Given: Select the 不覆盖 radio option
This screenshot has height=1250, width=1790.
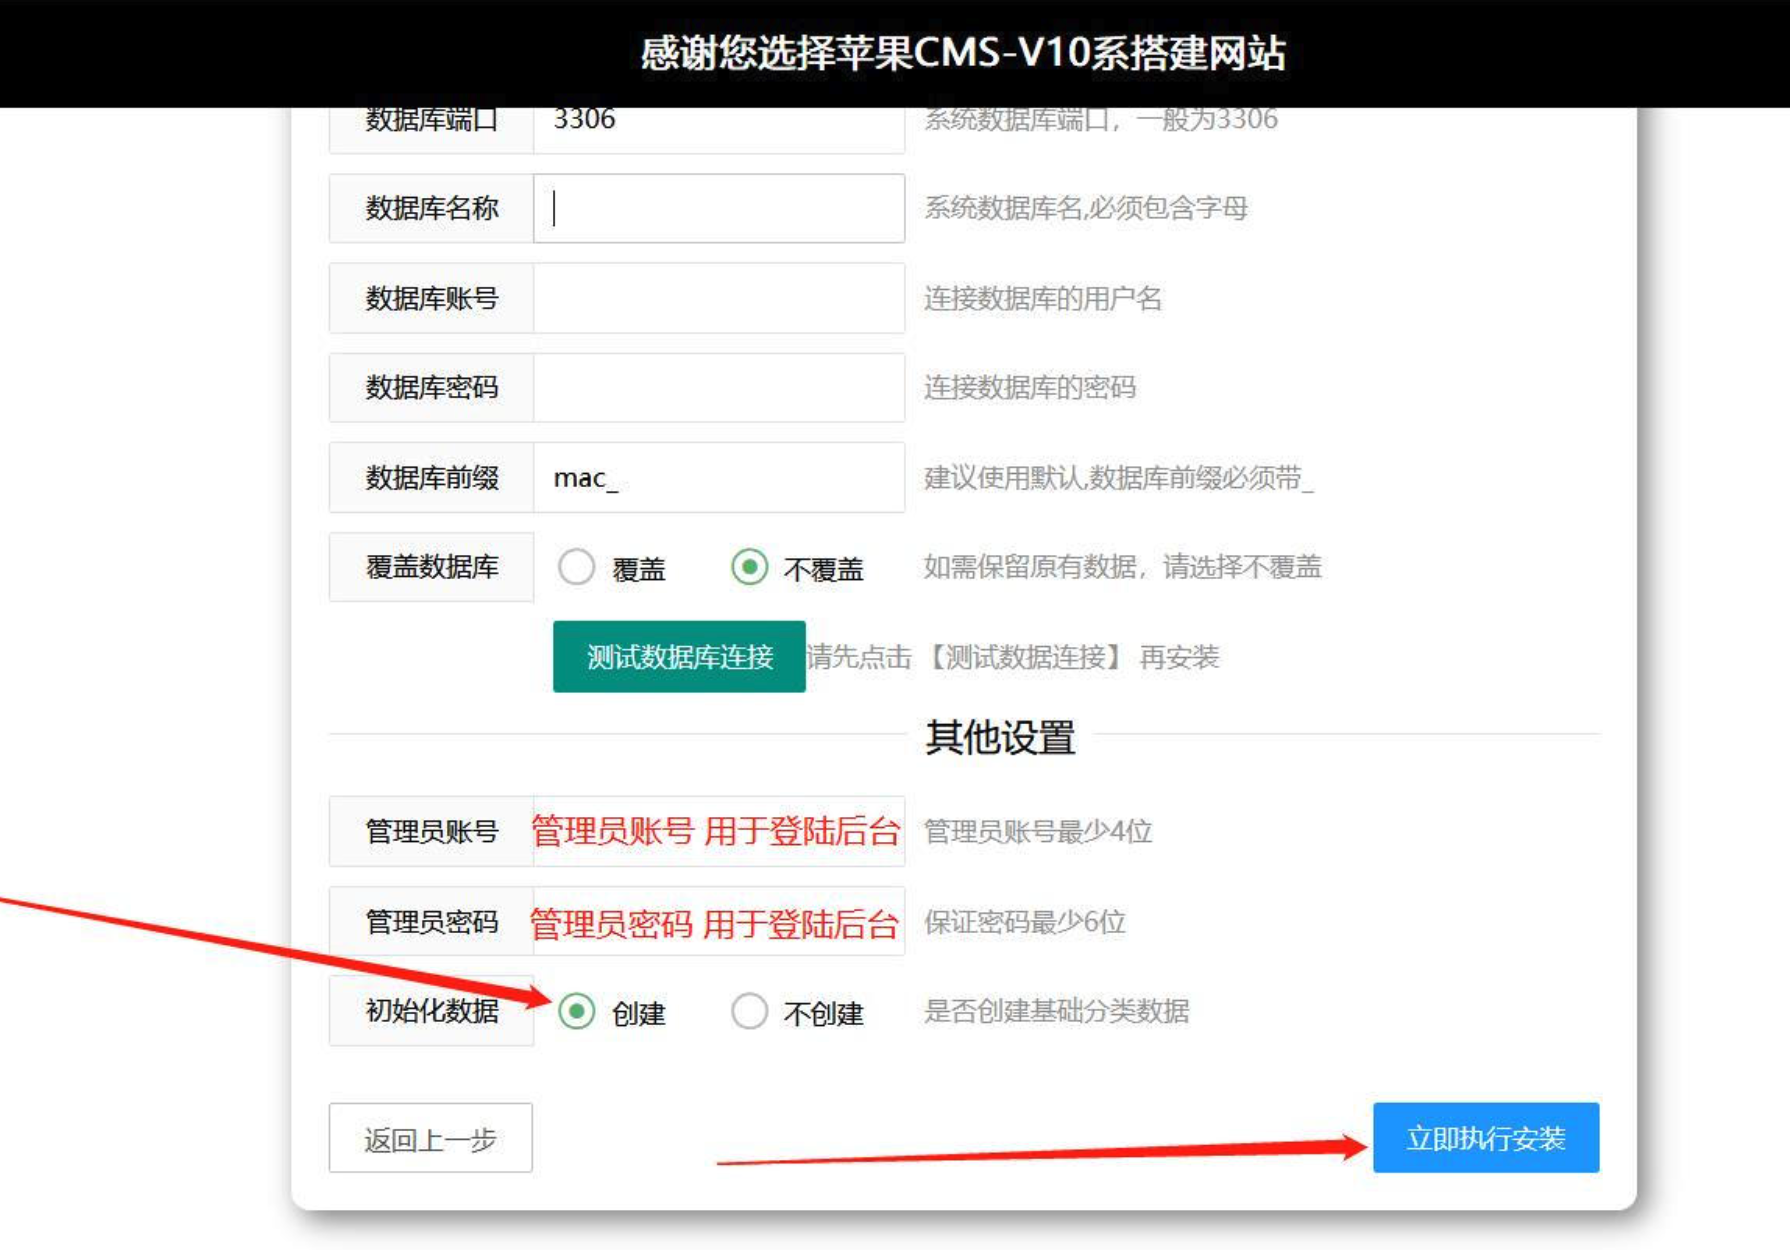Looking at the screenshot, I should click(x=751, y=567).
